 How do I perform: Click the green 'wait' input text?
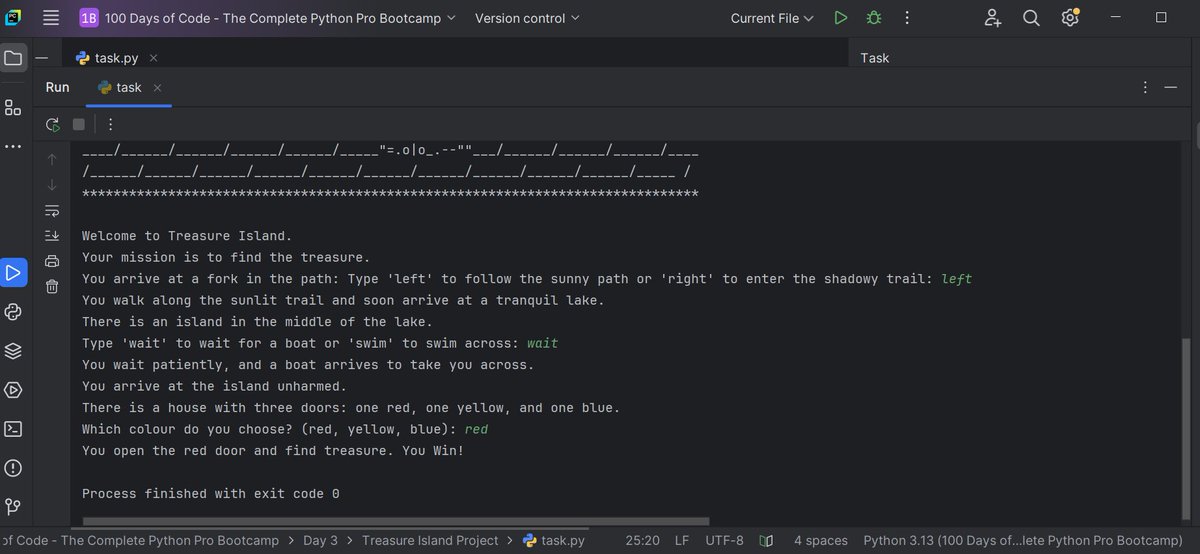543,343
